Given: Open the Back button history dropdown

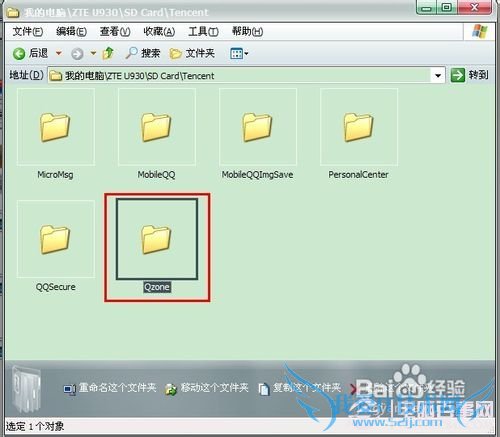Looking at the screenshot, I should [x=59, y=53].
